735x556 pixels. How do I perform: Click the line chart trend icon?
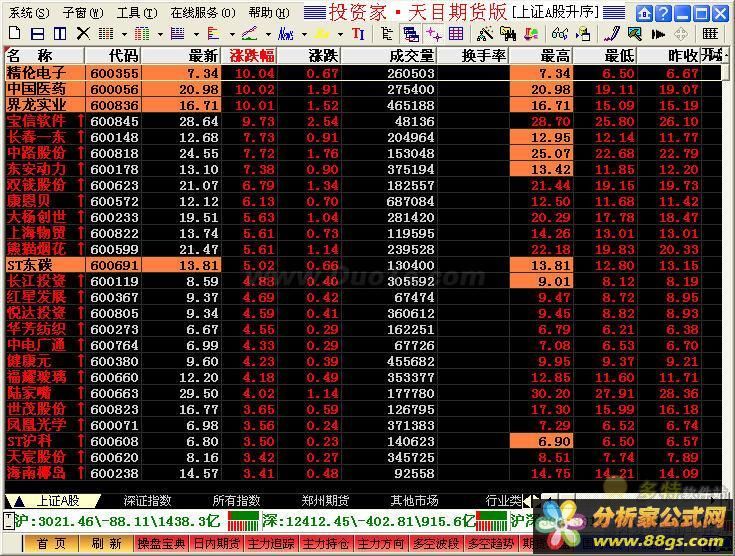click(x=249, y=34)
